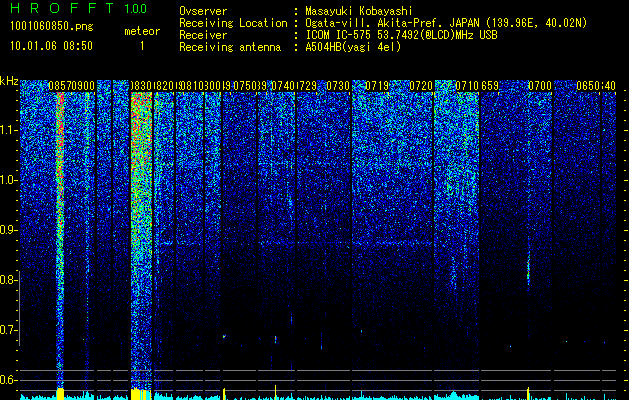Click the ":40" time marker
This screenshot has width=629, height=400.
click(608, 86)
